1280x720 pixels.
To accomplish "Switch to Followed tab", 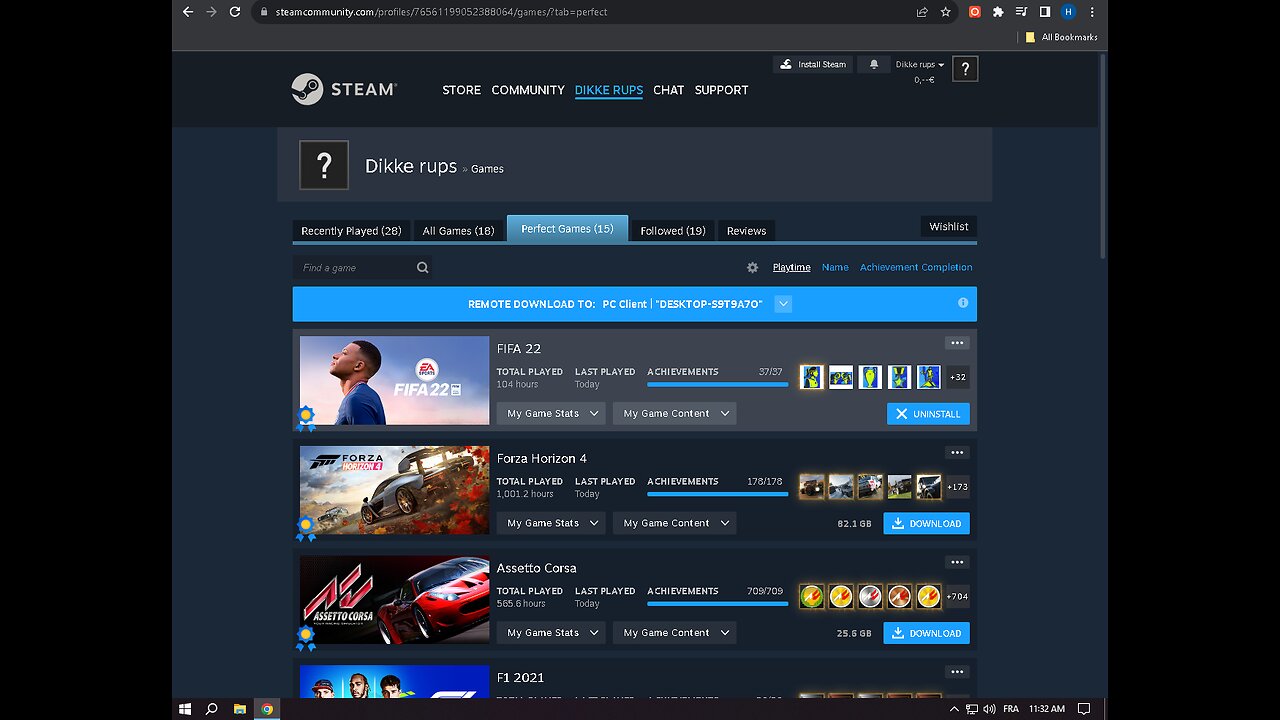I will coord(673,230).
